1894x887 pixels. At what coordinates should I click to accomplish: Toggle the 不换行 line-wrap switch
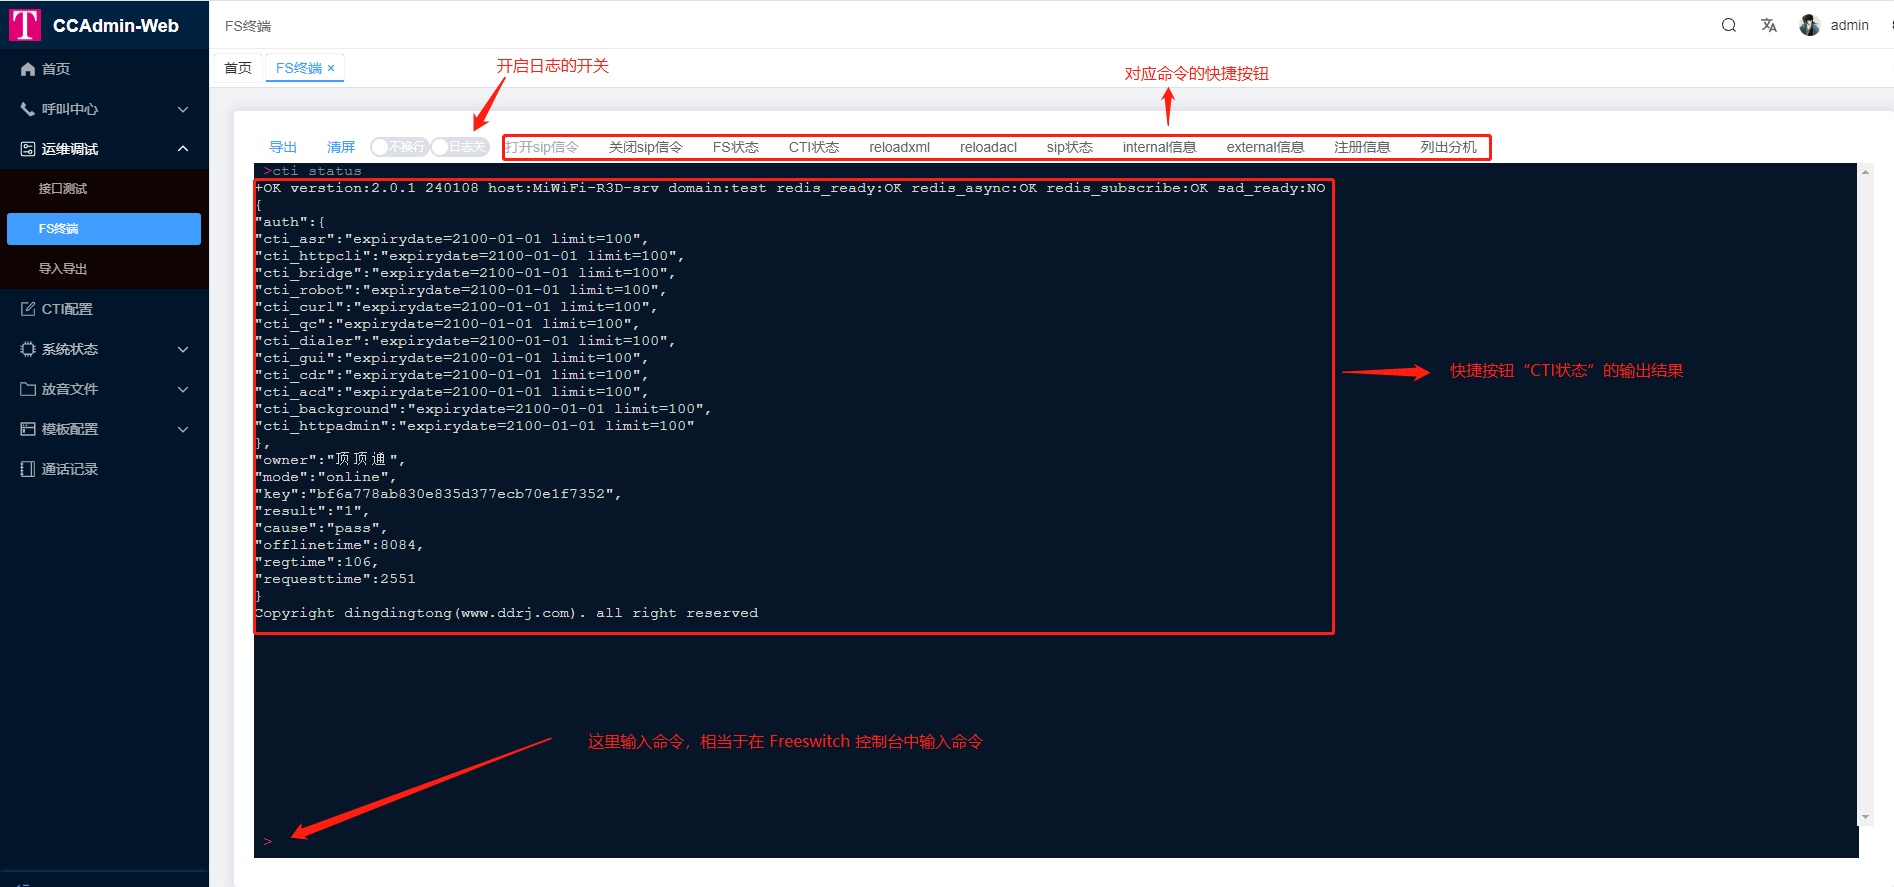398,147
